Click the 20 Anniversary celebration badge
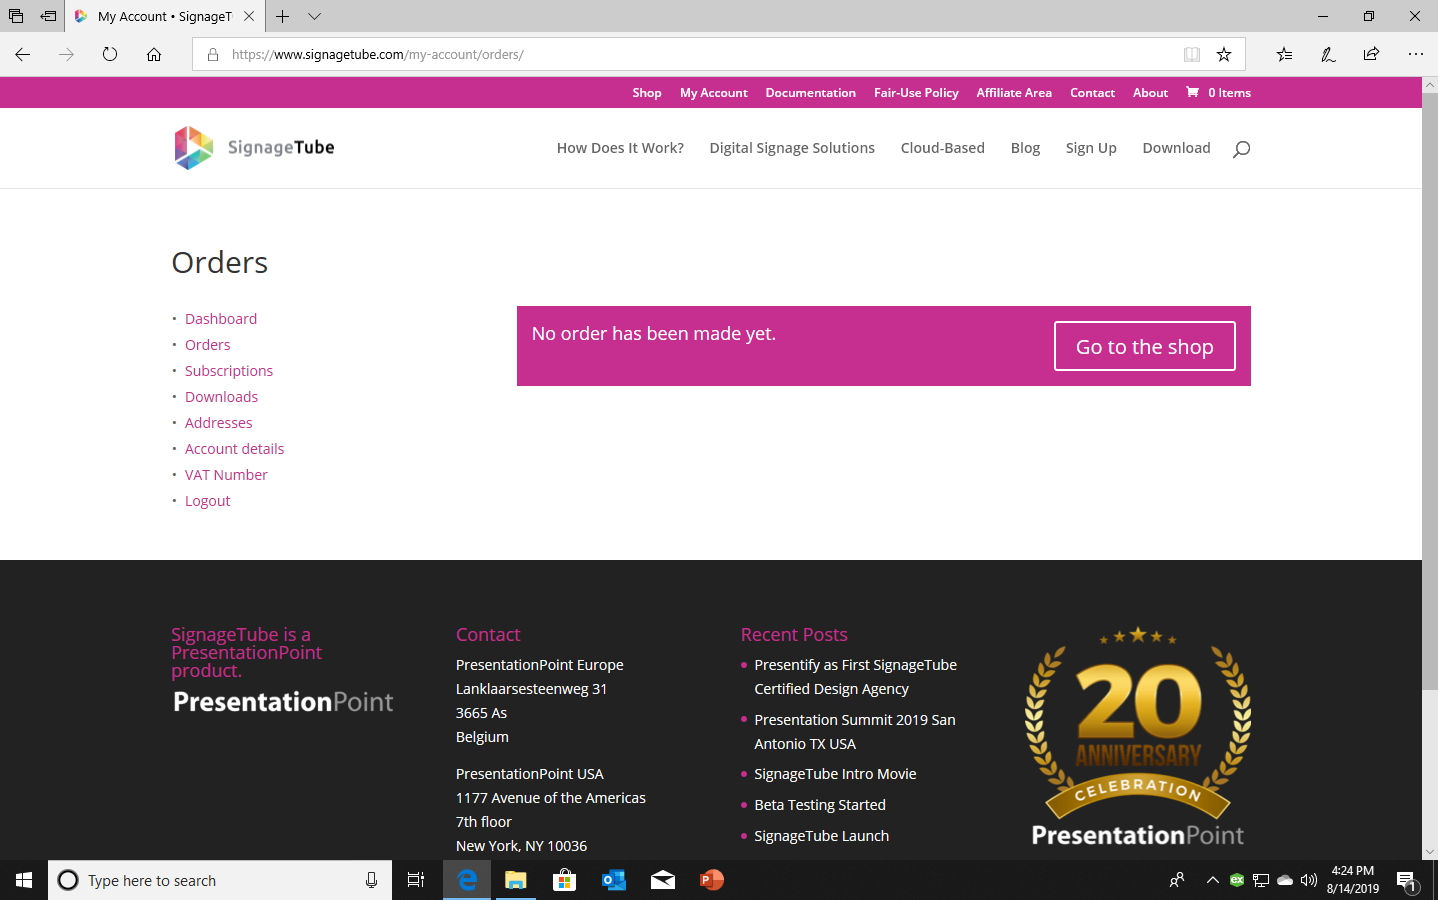 pyautogui.click(x=1138, y=736)
